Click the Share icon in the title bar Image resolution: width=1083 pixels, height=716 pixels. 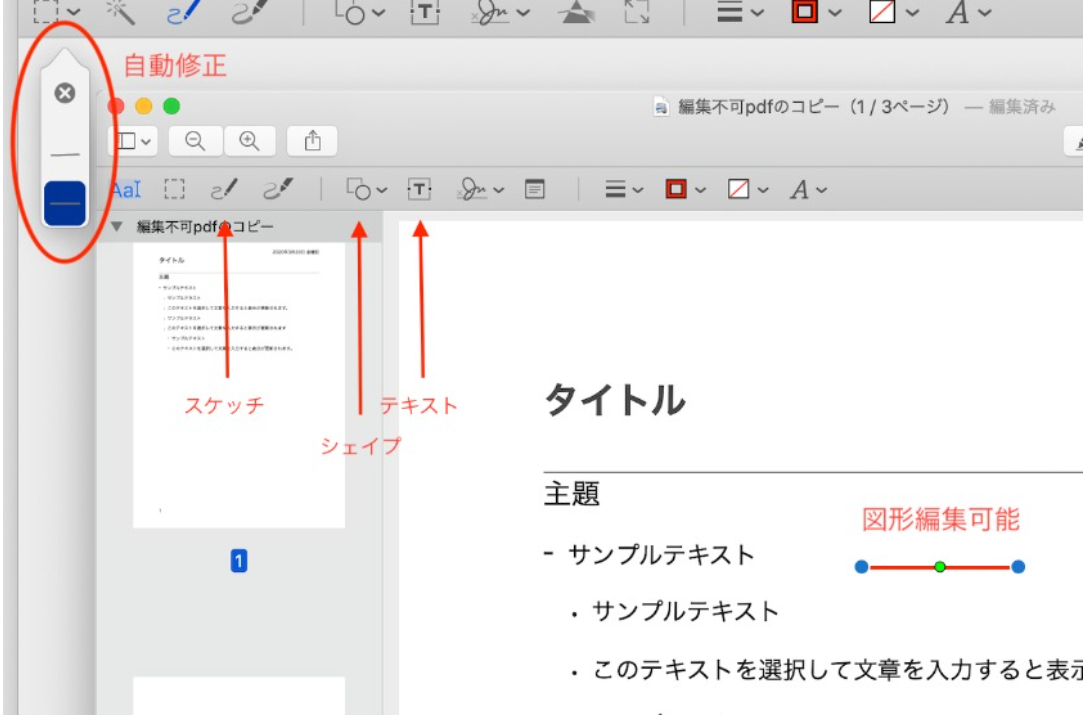pos(313,140)
